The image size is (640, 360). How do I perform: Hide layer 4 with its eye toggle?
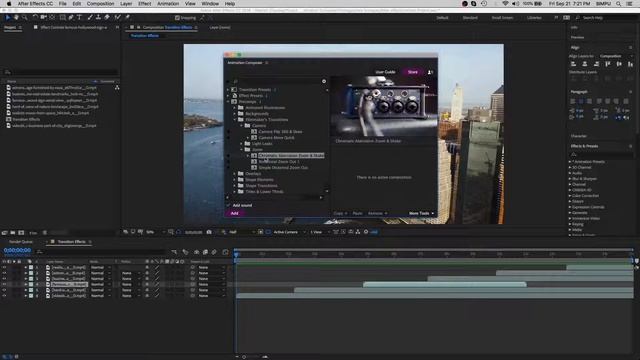(x=4, y=284)
